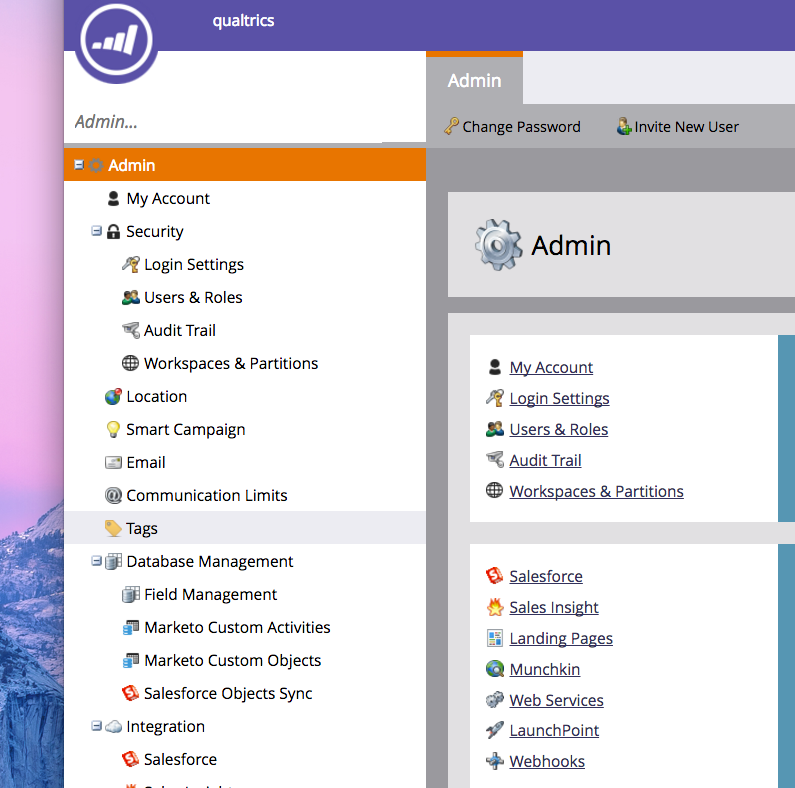This screenshot has height=788, width=795.
Task: Focus the Admin search field
Action: click(223, 122)
